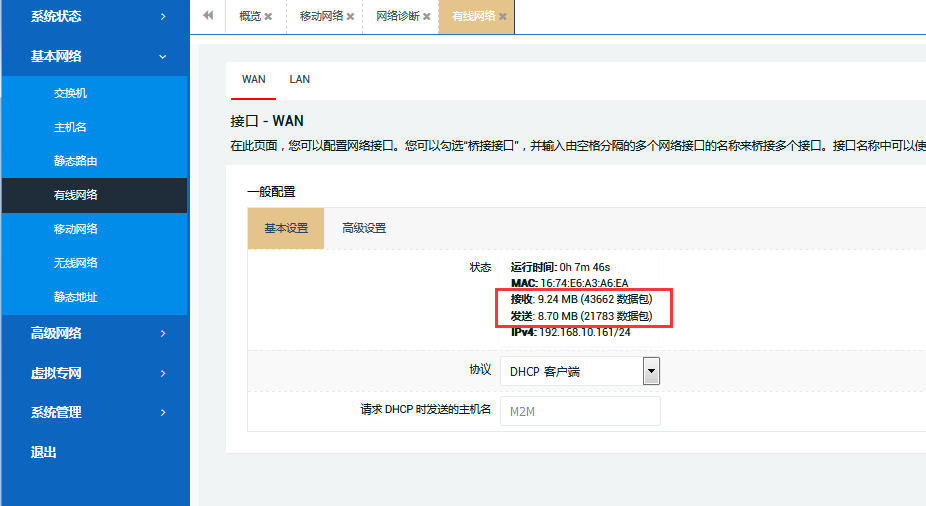Click the DHCP hostname input field
Image resolution: width=926 pixels, height=506 pixels.
point(580,411)
